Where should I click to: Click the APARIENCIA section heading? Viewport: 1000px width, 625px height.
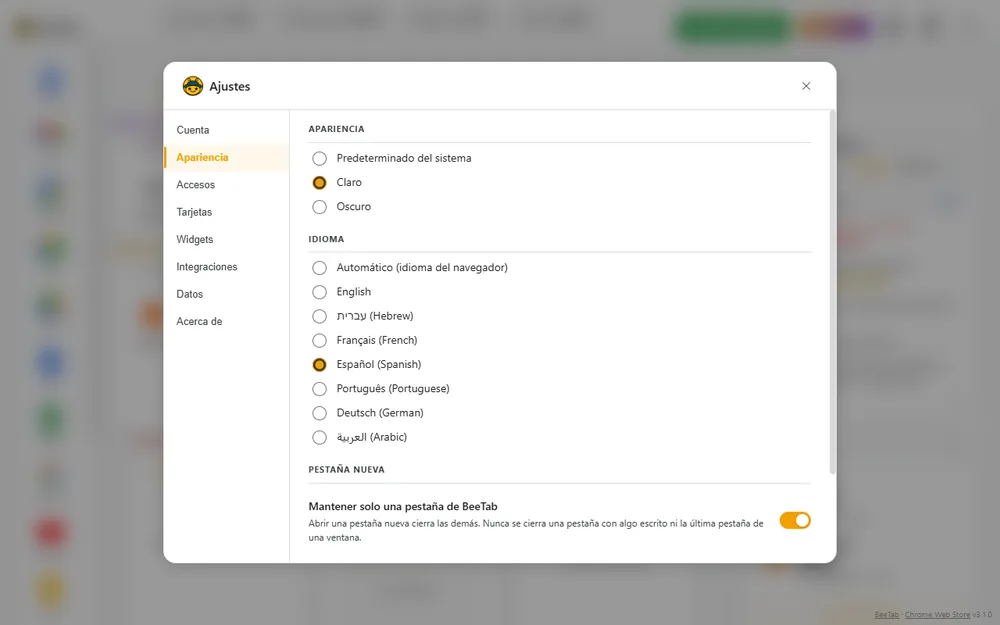[336, 129]
